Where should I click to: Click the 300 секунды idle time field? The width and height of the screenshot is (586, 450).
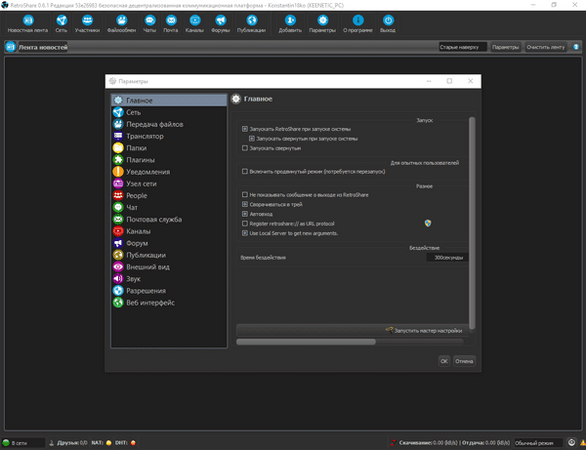click(x=447, y=258)
